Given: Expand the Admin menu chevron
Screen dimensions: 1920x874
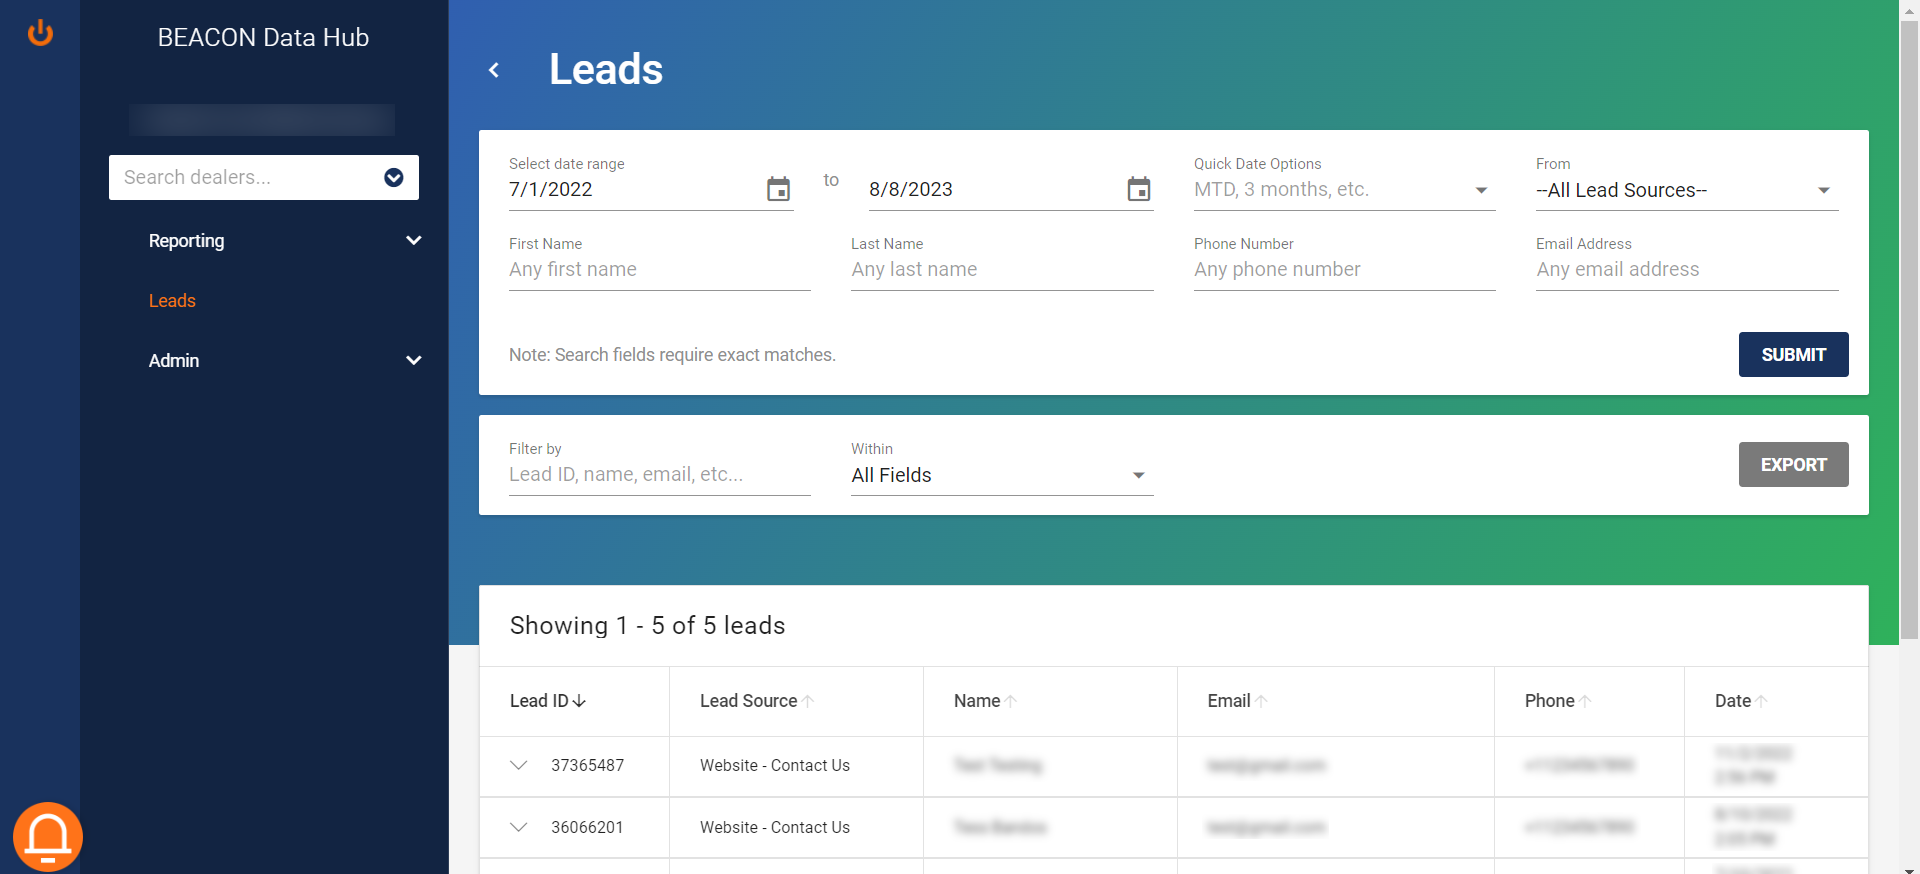Looking at the screenshot, I should pos(414,361).
